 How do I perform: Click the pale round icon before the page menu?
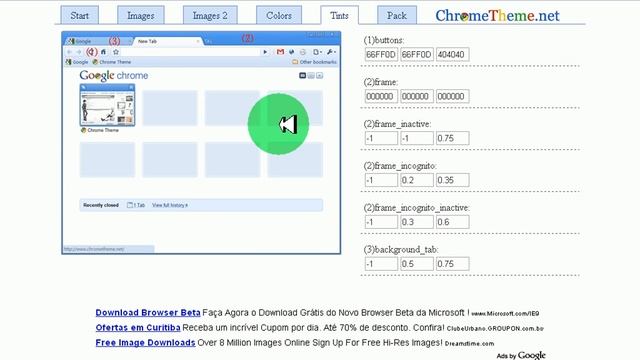[302, 52]
